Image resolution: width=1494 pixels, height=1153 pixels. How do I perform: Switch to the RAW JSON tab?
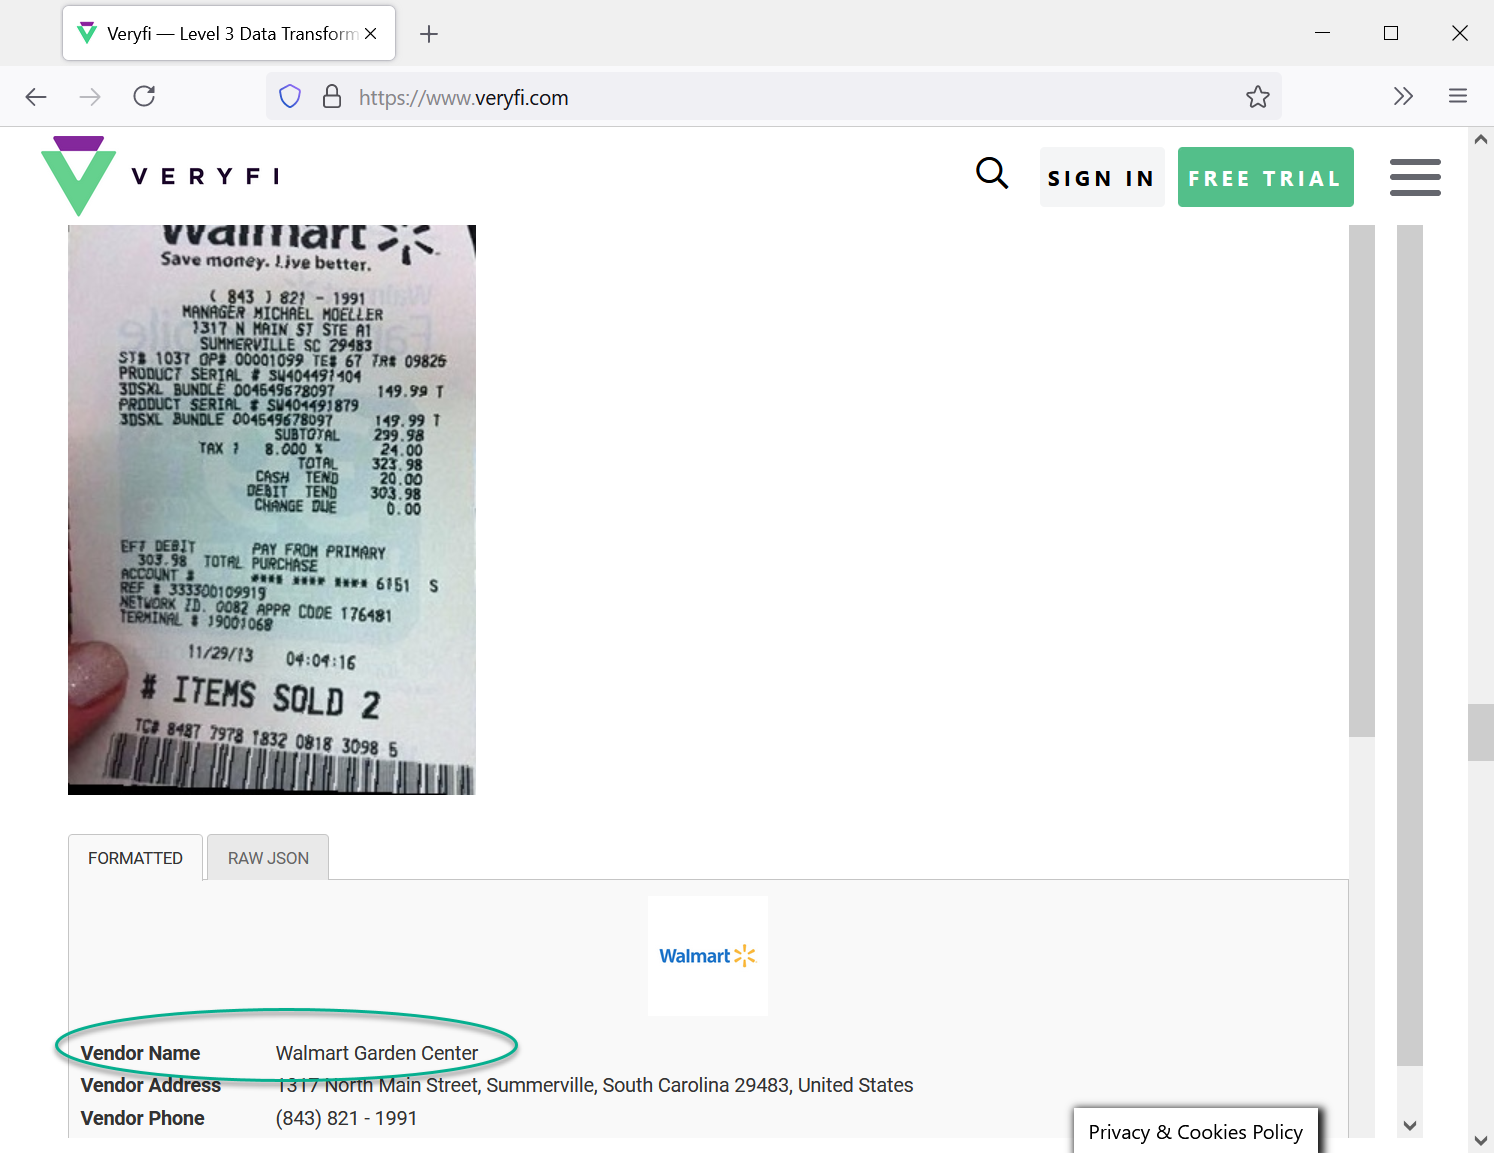coord(268,858)
